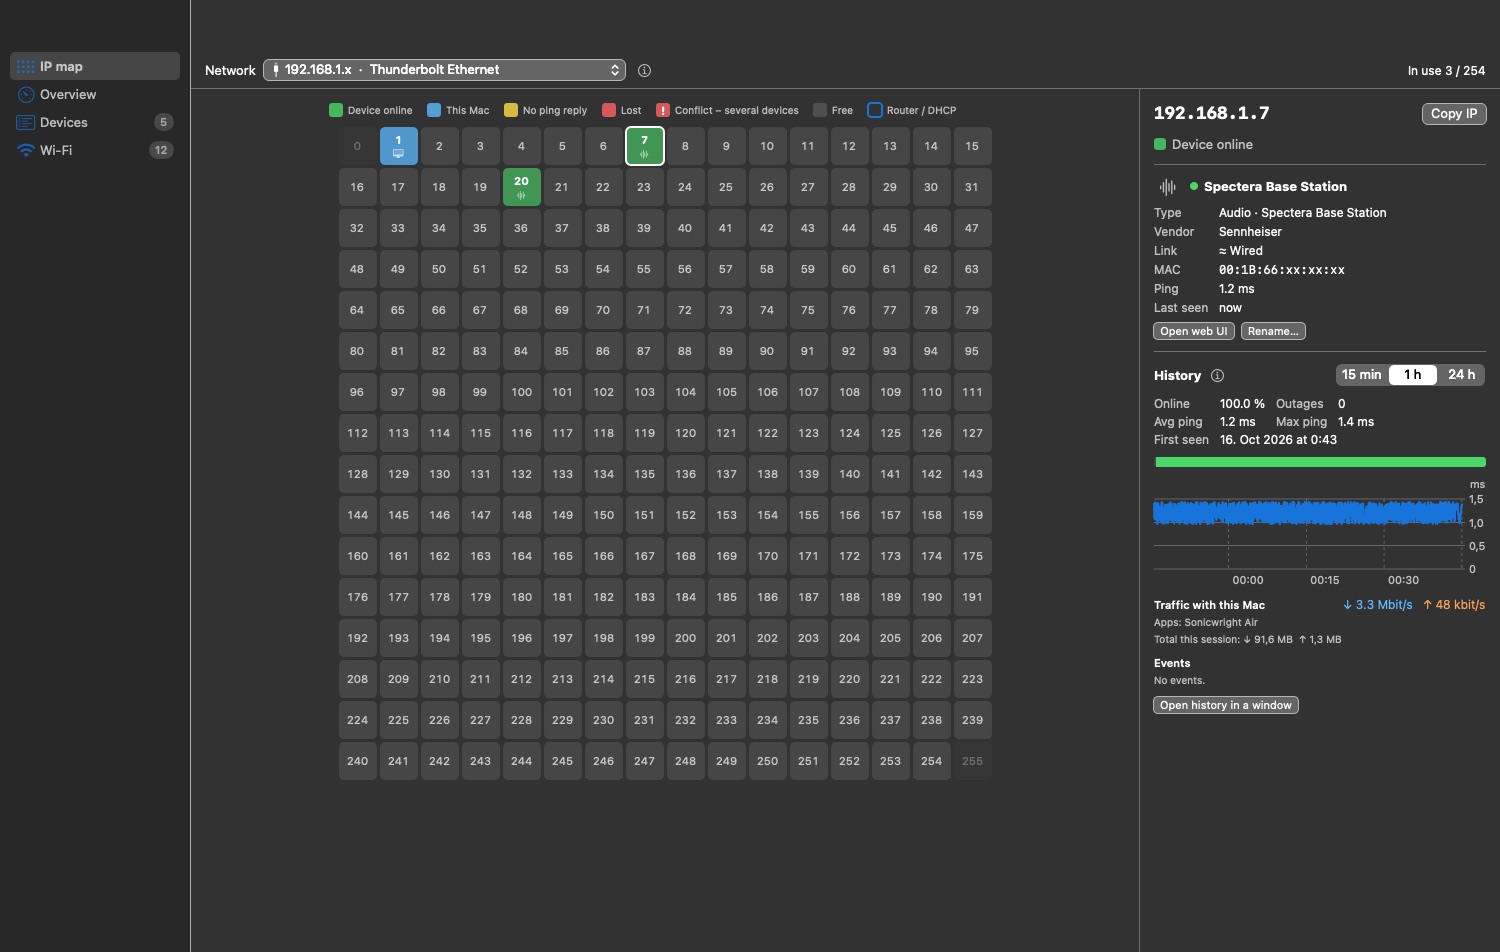Open the IP map view in sidebar
Screen dimensions: 1500x952
95,66
